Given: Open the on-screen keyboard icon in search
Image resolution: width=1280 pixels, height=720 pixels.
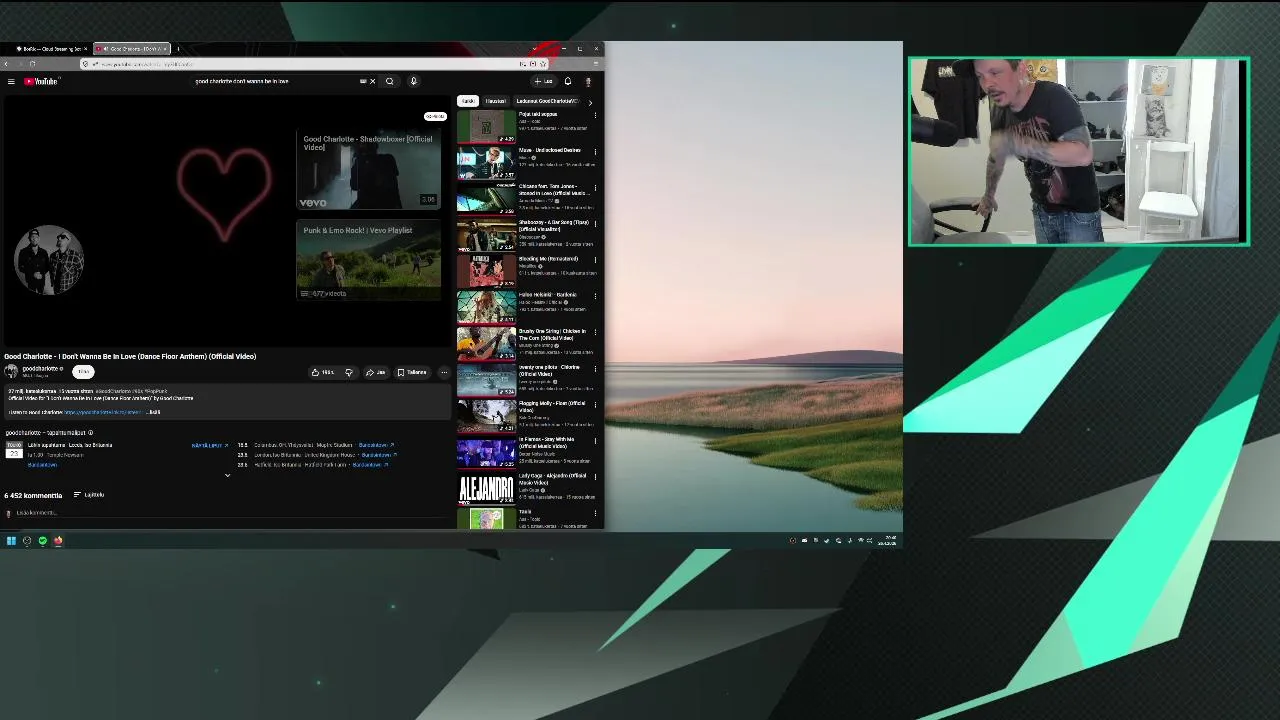Looking at the screenshot, I should 363,81.
